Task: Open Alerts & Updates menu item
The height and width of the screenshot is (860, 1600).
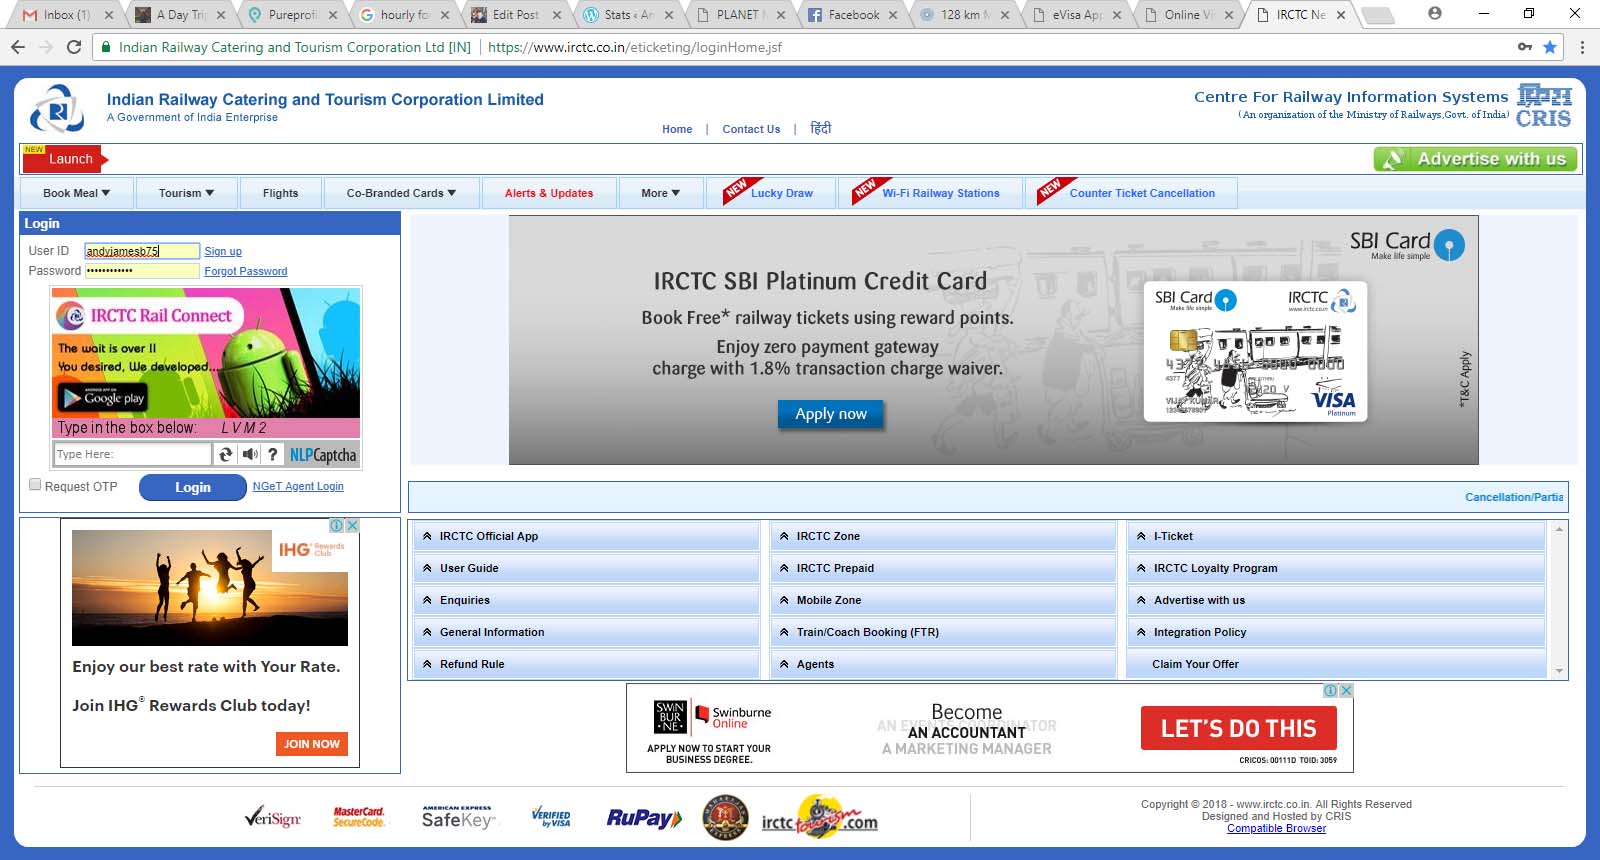Action: click(548, 193)
